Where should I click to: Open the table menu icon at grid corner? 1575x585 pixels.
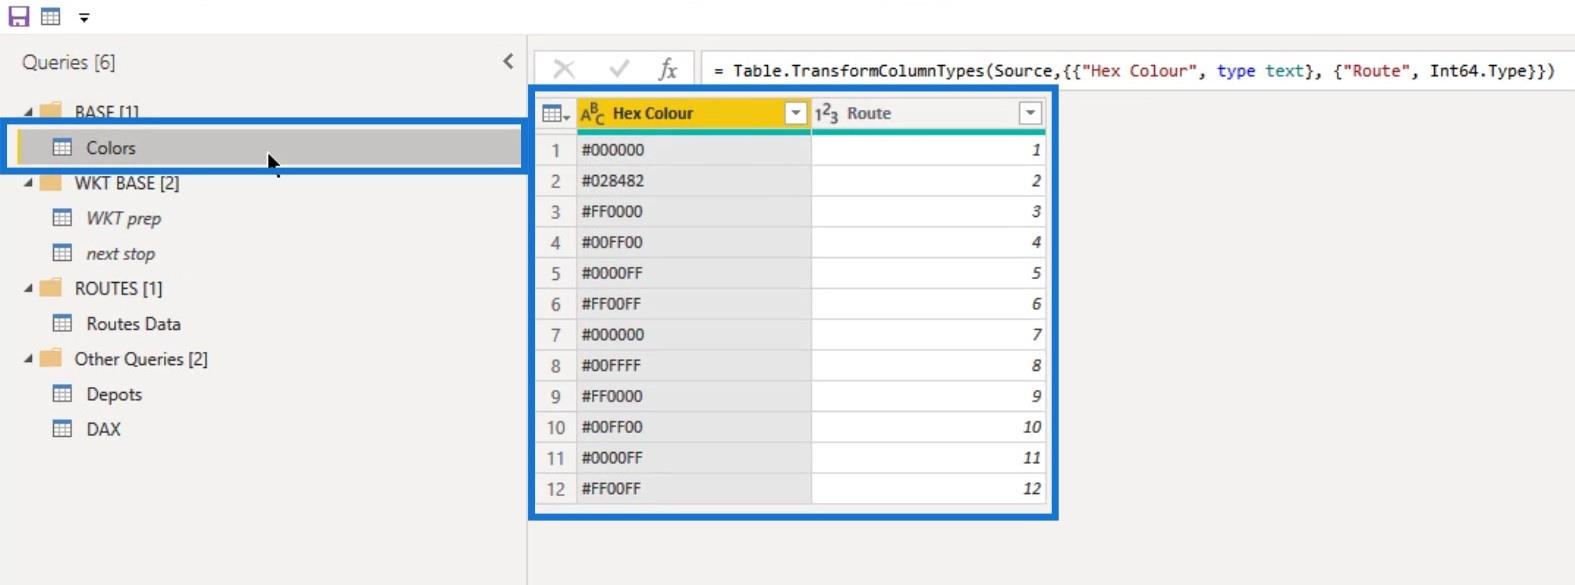click(555, 114)
